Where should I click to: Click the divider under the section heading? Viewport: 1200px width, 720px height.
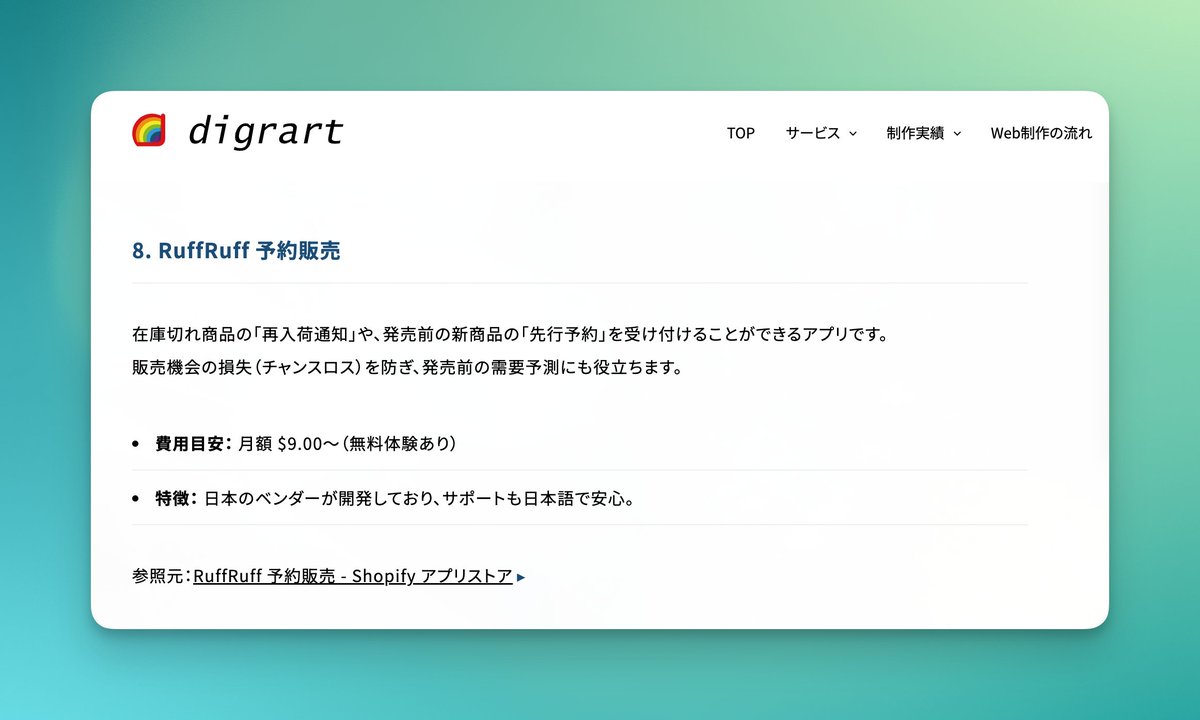click(x=578, y=283)
